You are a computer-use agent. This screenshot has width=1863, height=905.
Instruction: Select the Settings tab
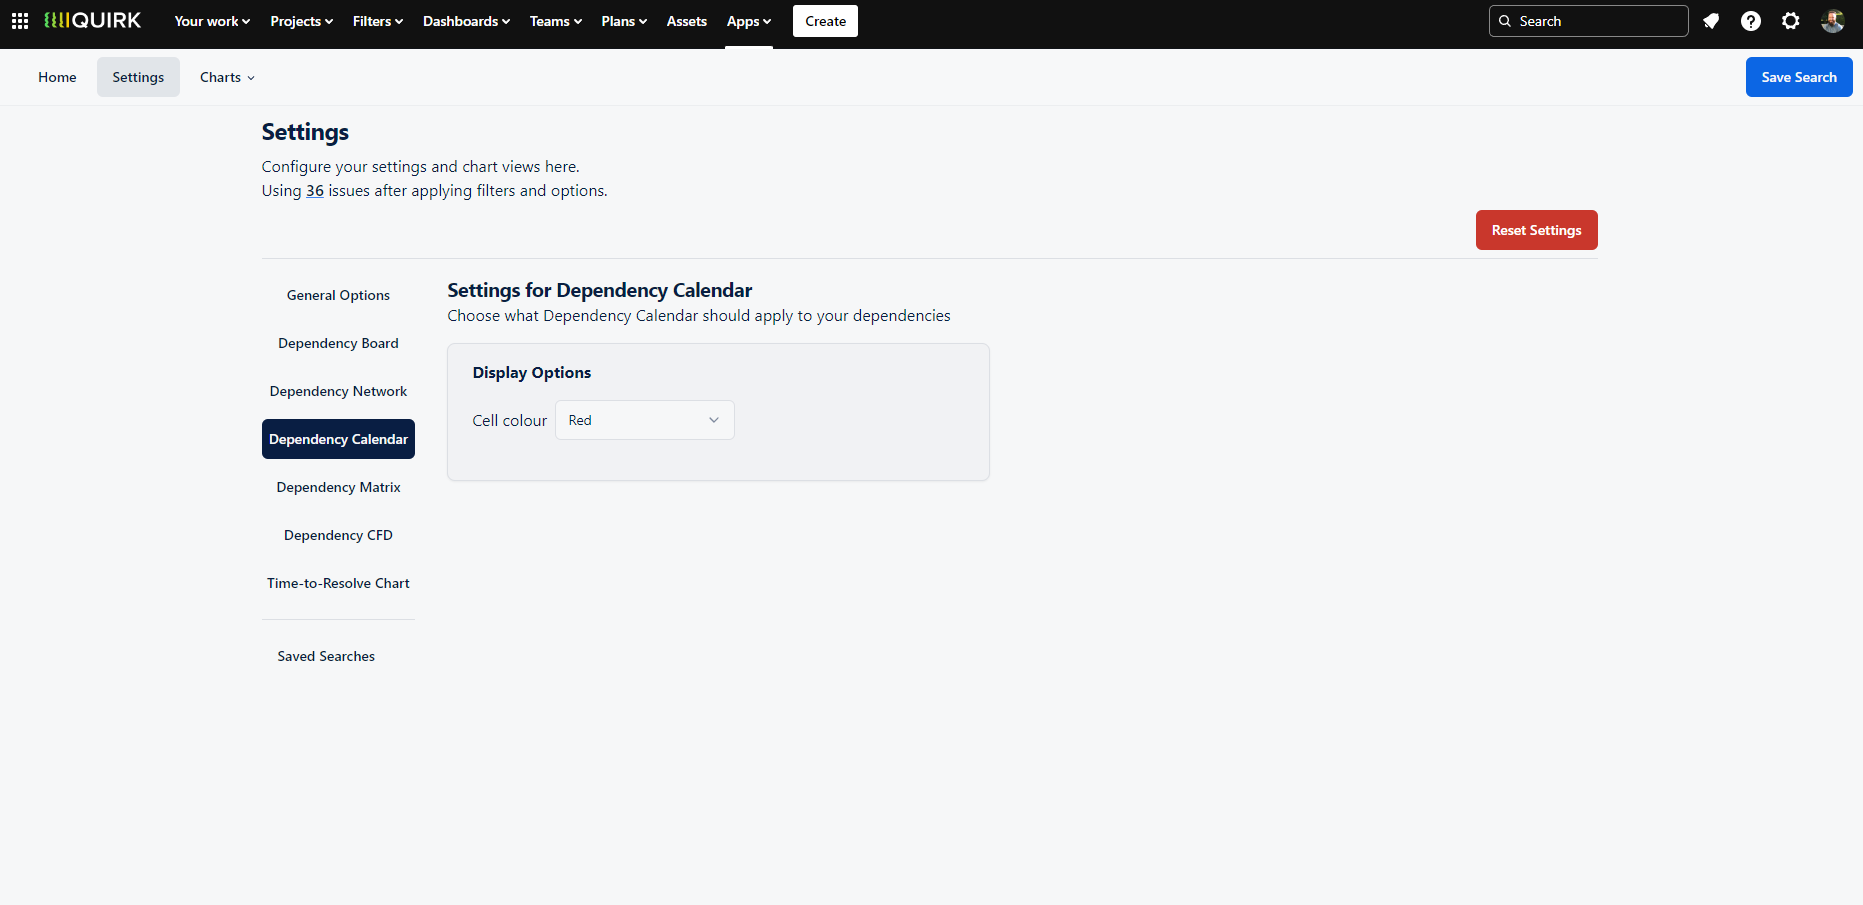coord(138,77)
